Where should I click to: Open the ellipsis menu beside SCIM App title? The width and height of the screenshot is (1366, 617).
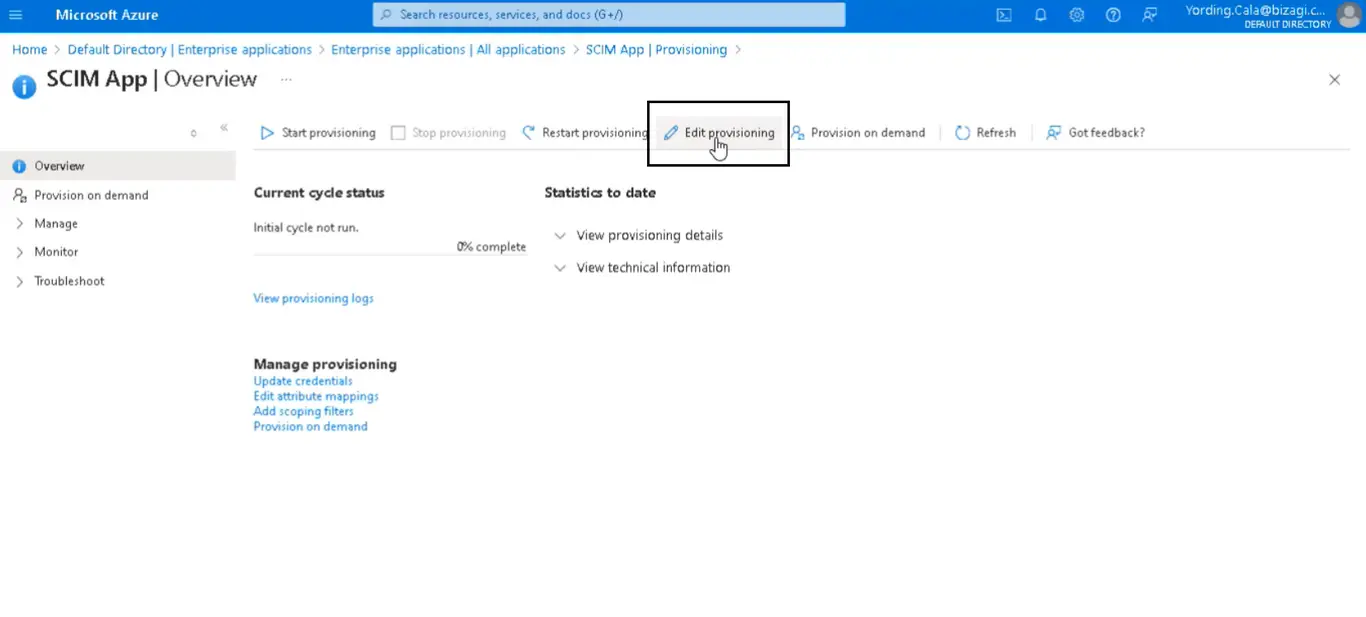pos(286,80)
